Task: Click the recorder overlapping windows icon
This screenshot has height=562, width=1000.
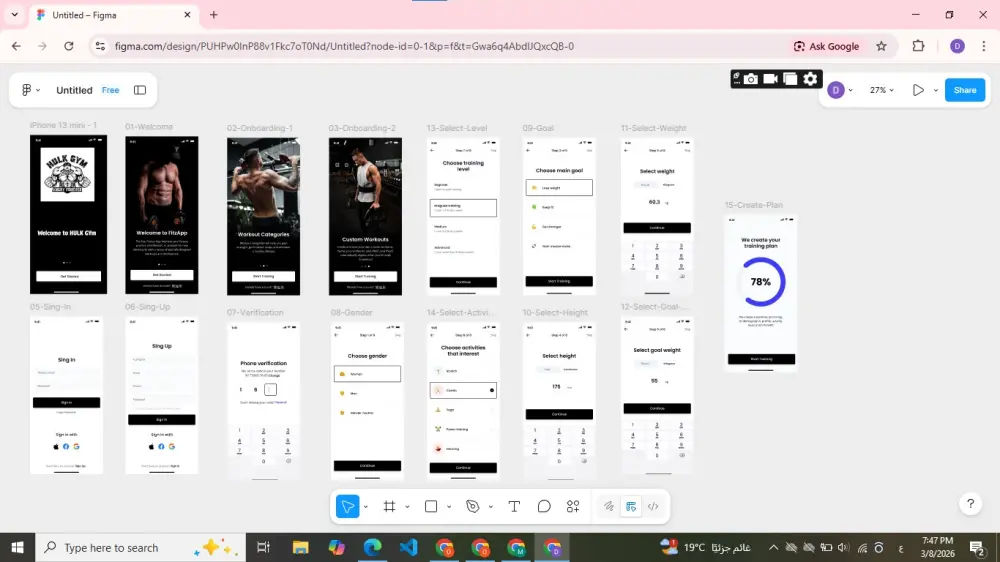Action: click(x=790, y=78)
